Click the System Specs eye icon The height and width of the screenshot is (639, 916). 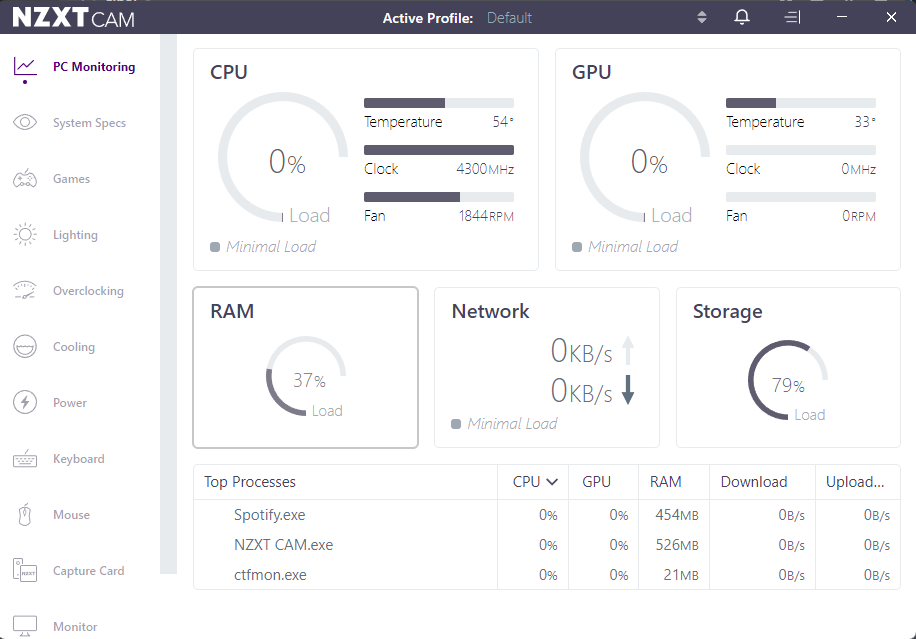point(25,123)
